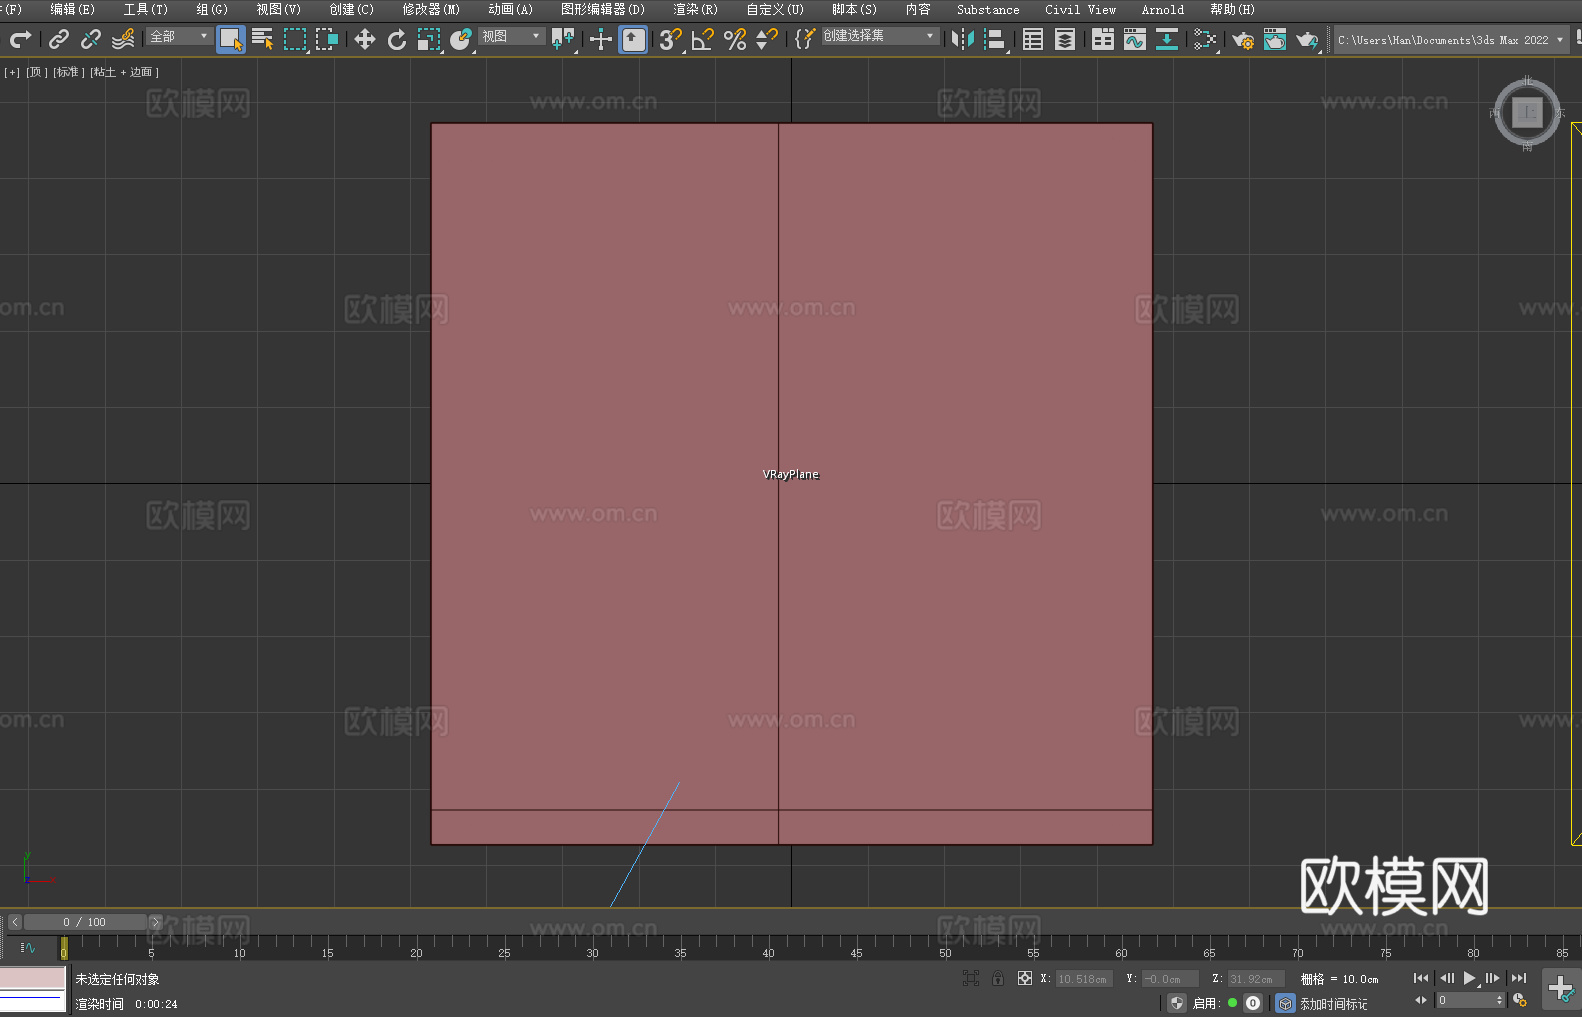This screenshot has width=1582, height=1017.
Task: Toggle the Angle Snap button
Action: coord(703,39)
